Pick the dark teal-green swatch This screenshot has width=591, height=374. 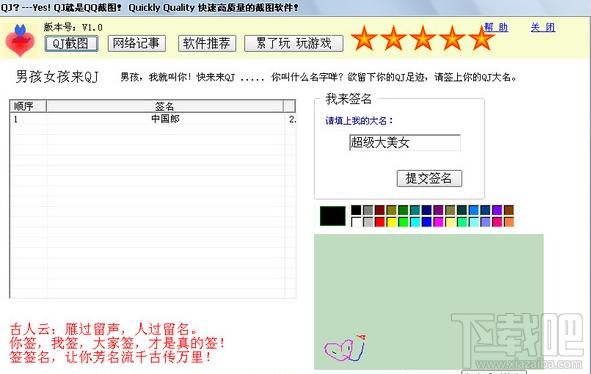click(462, 210)
